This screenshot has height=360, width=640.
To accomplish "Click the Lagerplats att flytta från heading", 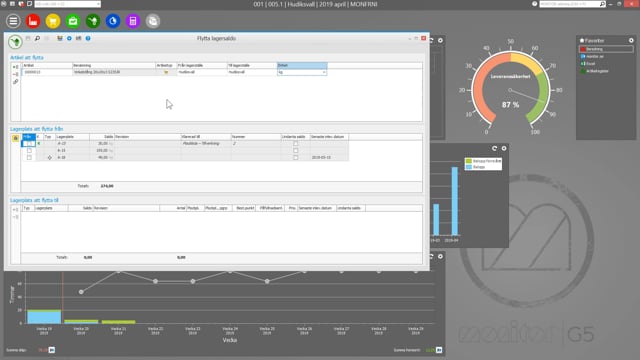I will (x=37, y=129).
